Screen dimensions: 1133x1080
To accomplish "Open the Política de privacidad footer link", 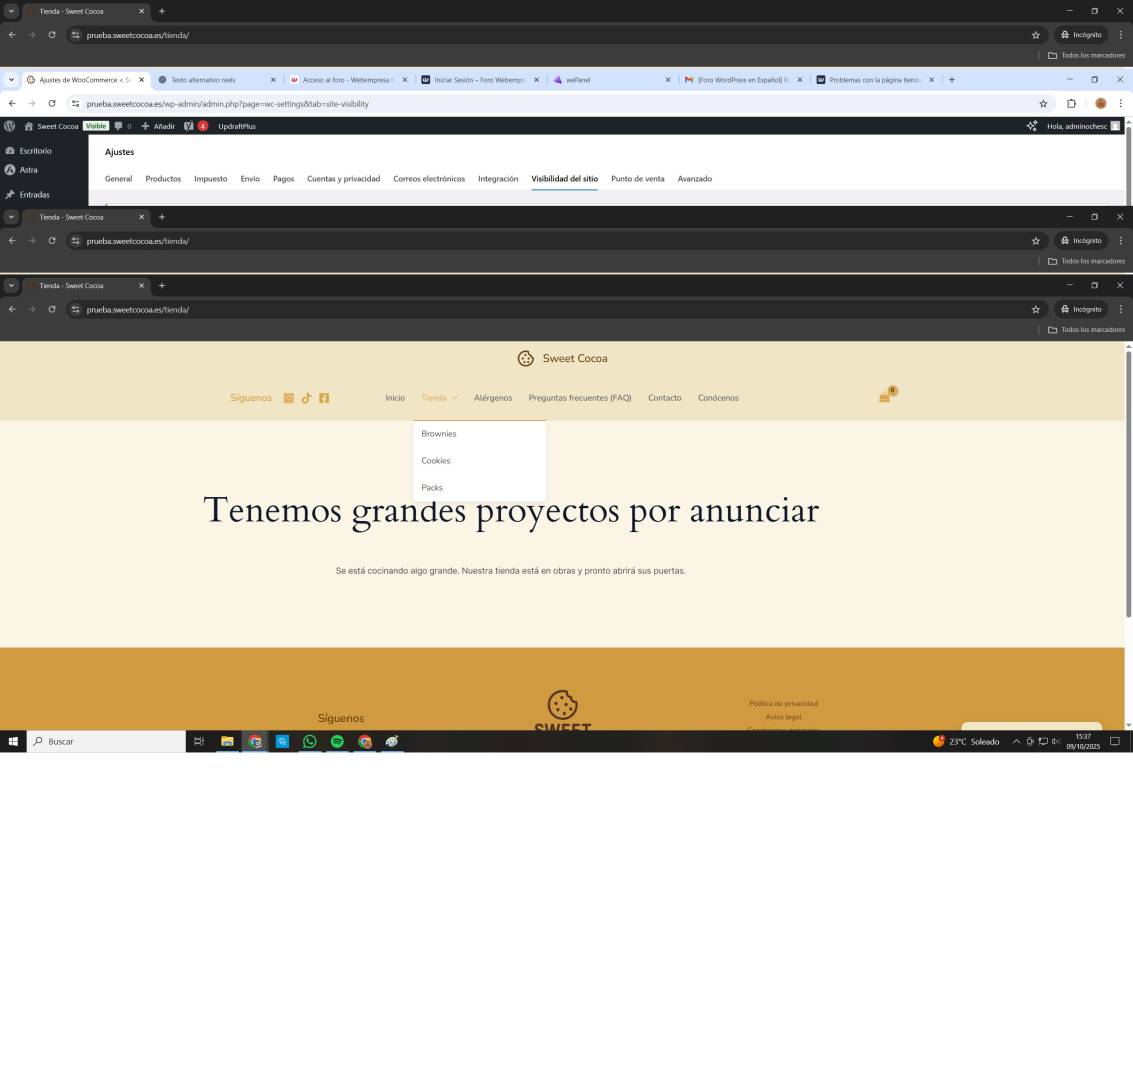I will 783,704.
